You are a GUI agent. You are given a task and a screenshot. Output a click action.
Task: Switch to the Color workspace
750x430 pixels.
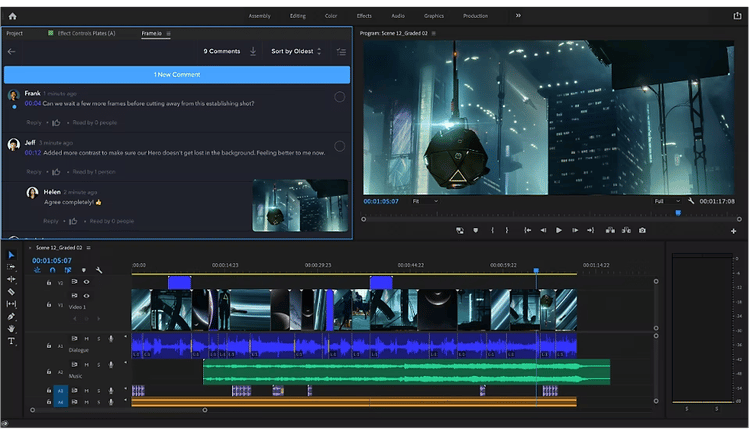(x=331, y=16)
